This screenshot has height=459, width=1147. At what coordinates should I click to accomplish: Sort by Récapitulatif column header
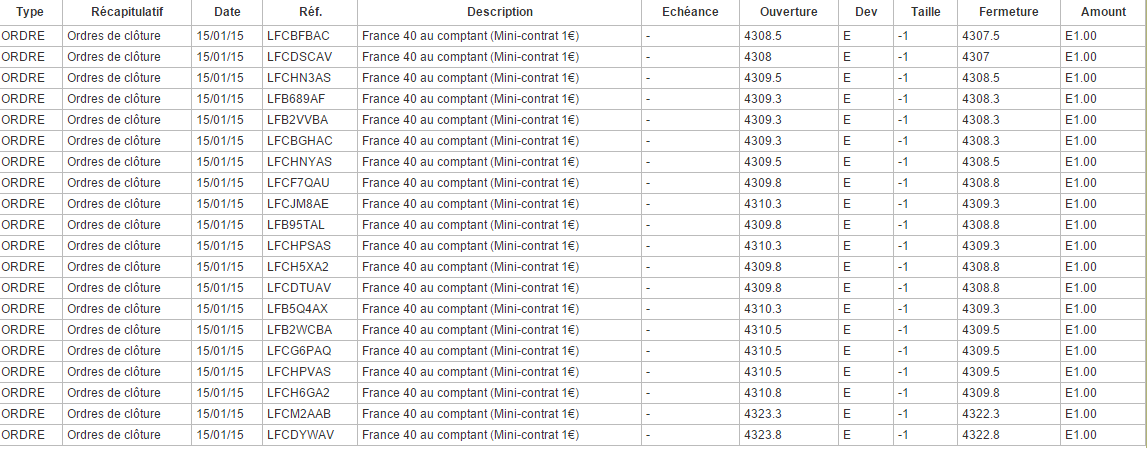point(126,12)
